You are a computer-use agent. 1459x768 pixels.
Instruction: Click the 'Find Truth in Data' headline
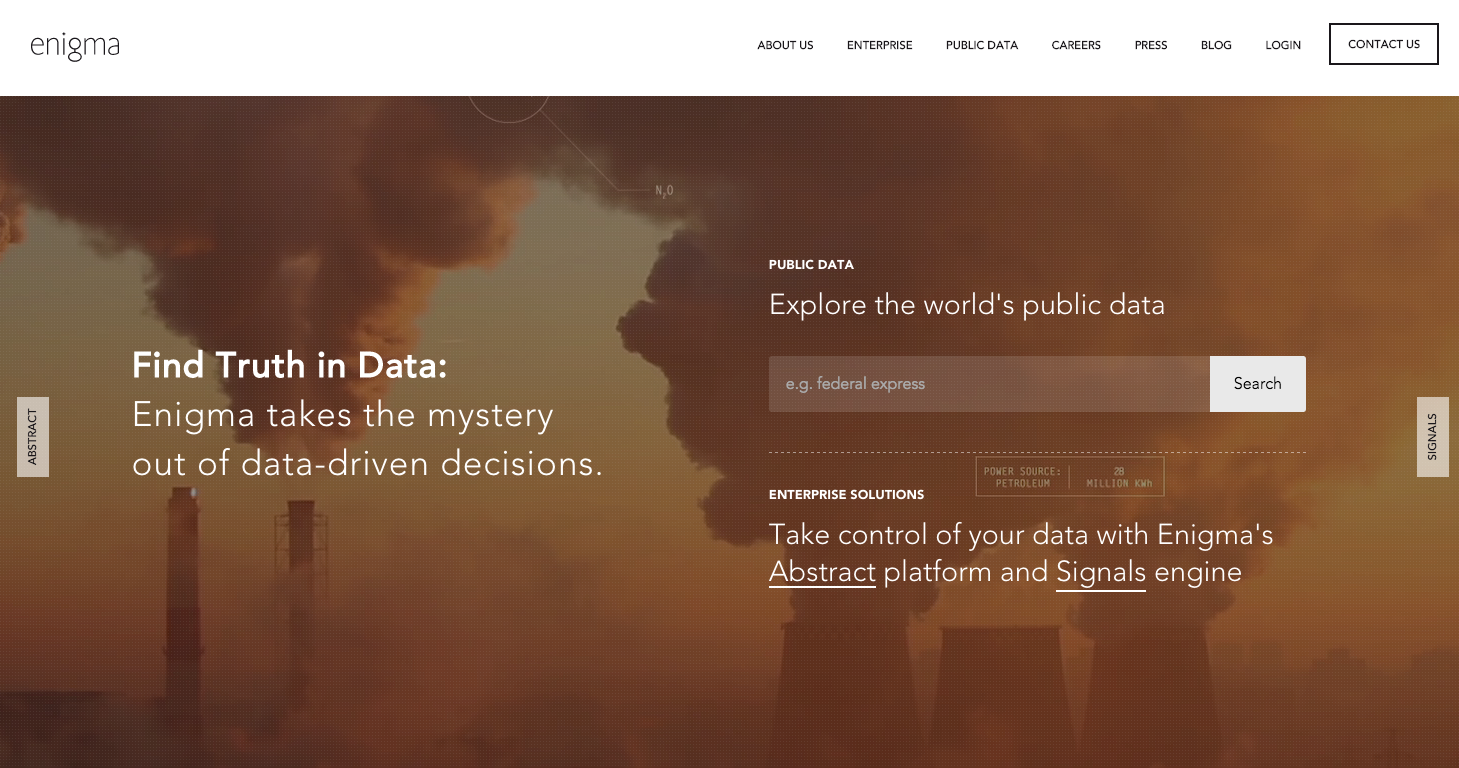point(290,366)
